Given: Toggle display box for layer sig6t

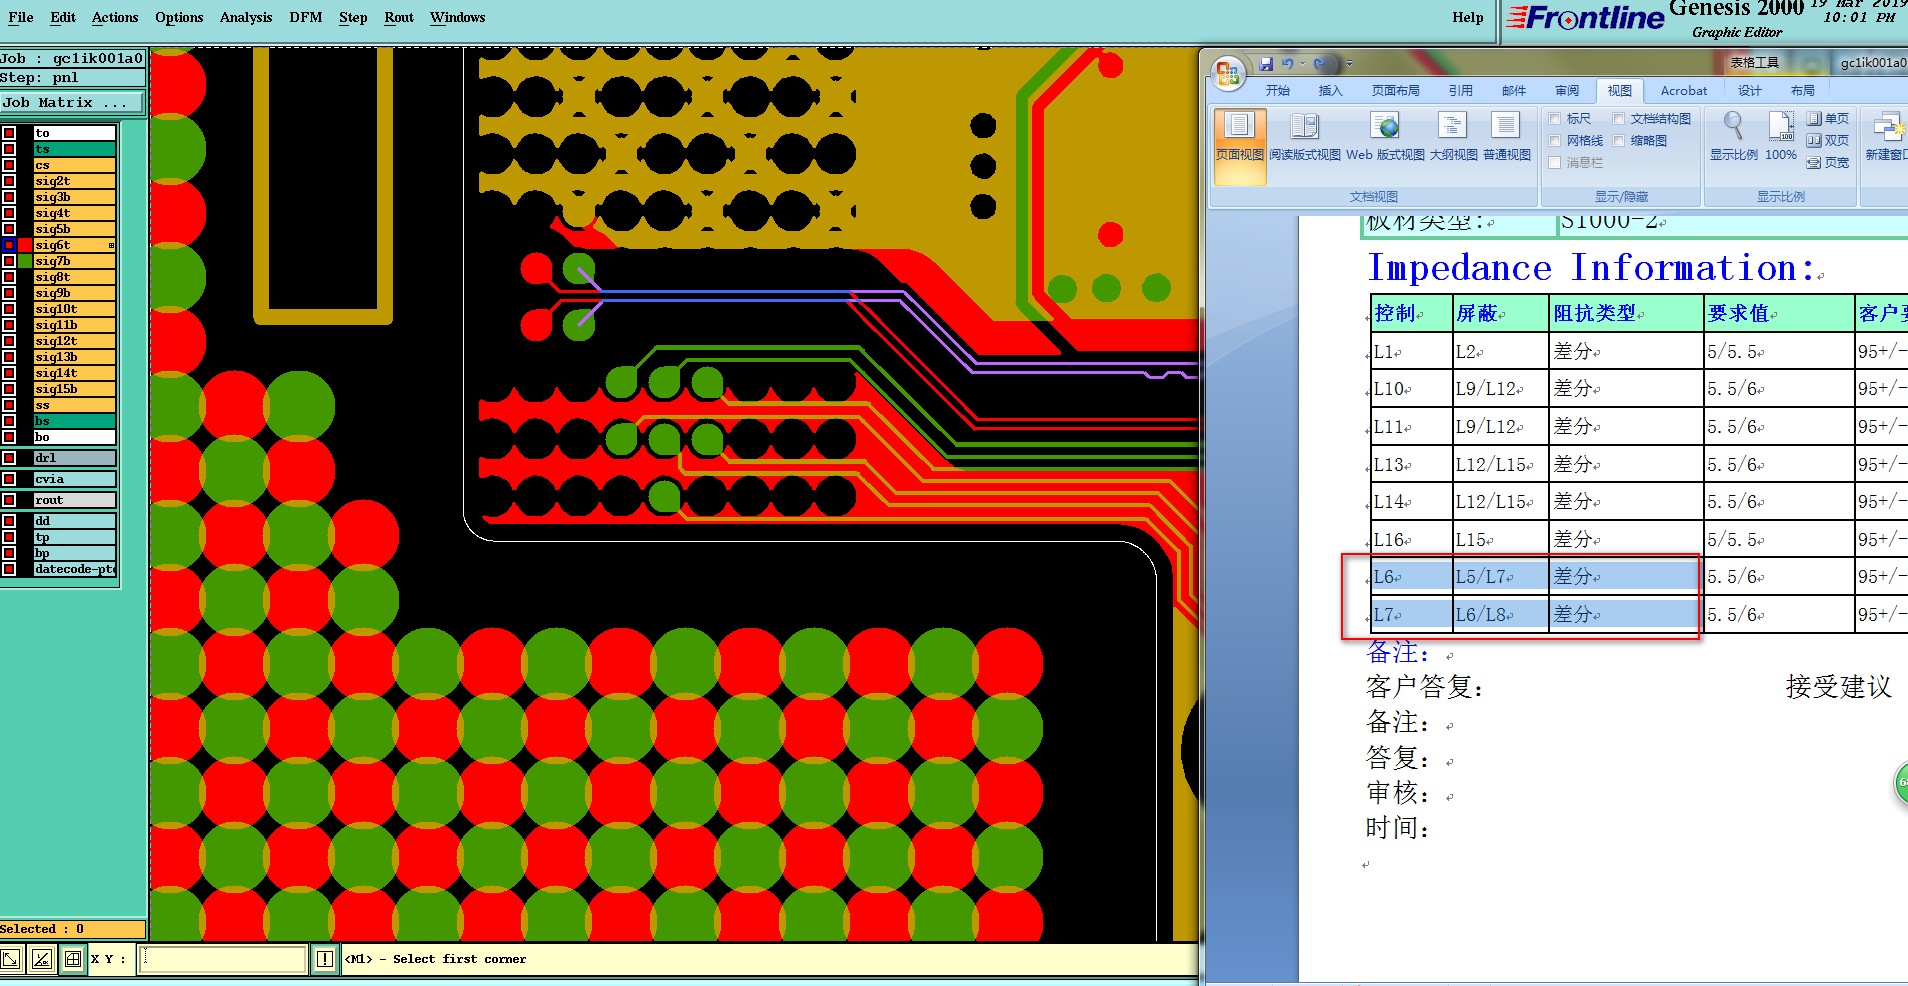Looking at the screenshot, I should pos(9,245).
